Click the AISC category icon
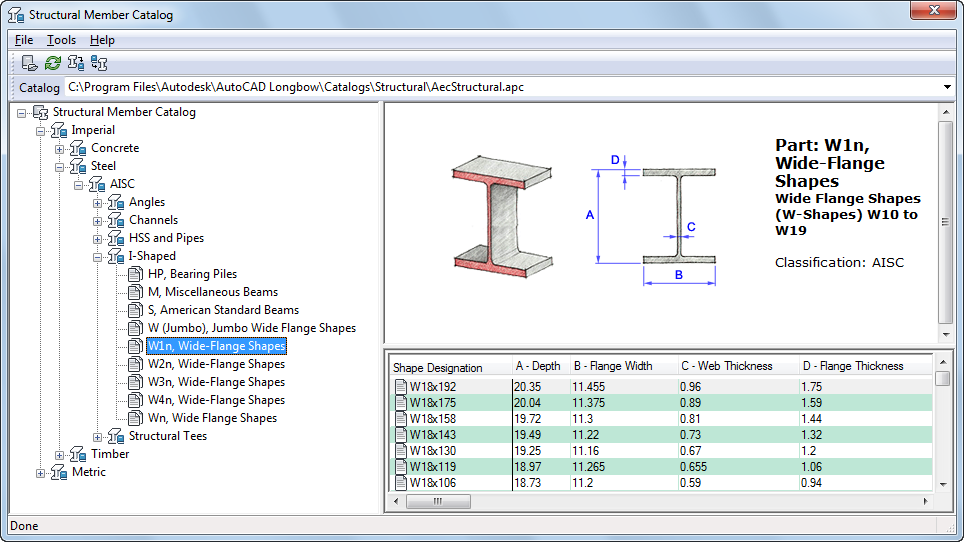The width and height of the screenshot is (964, 542). point(97,184)
